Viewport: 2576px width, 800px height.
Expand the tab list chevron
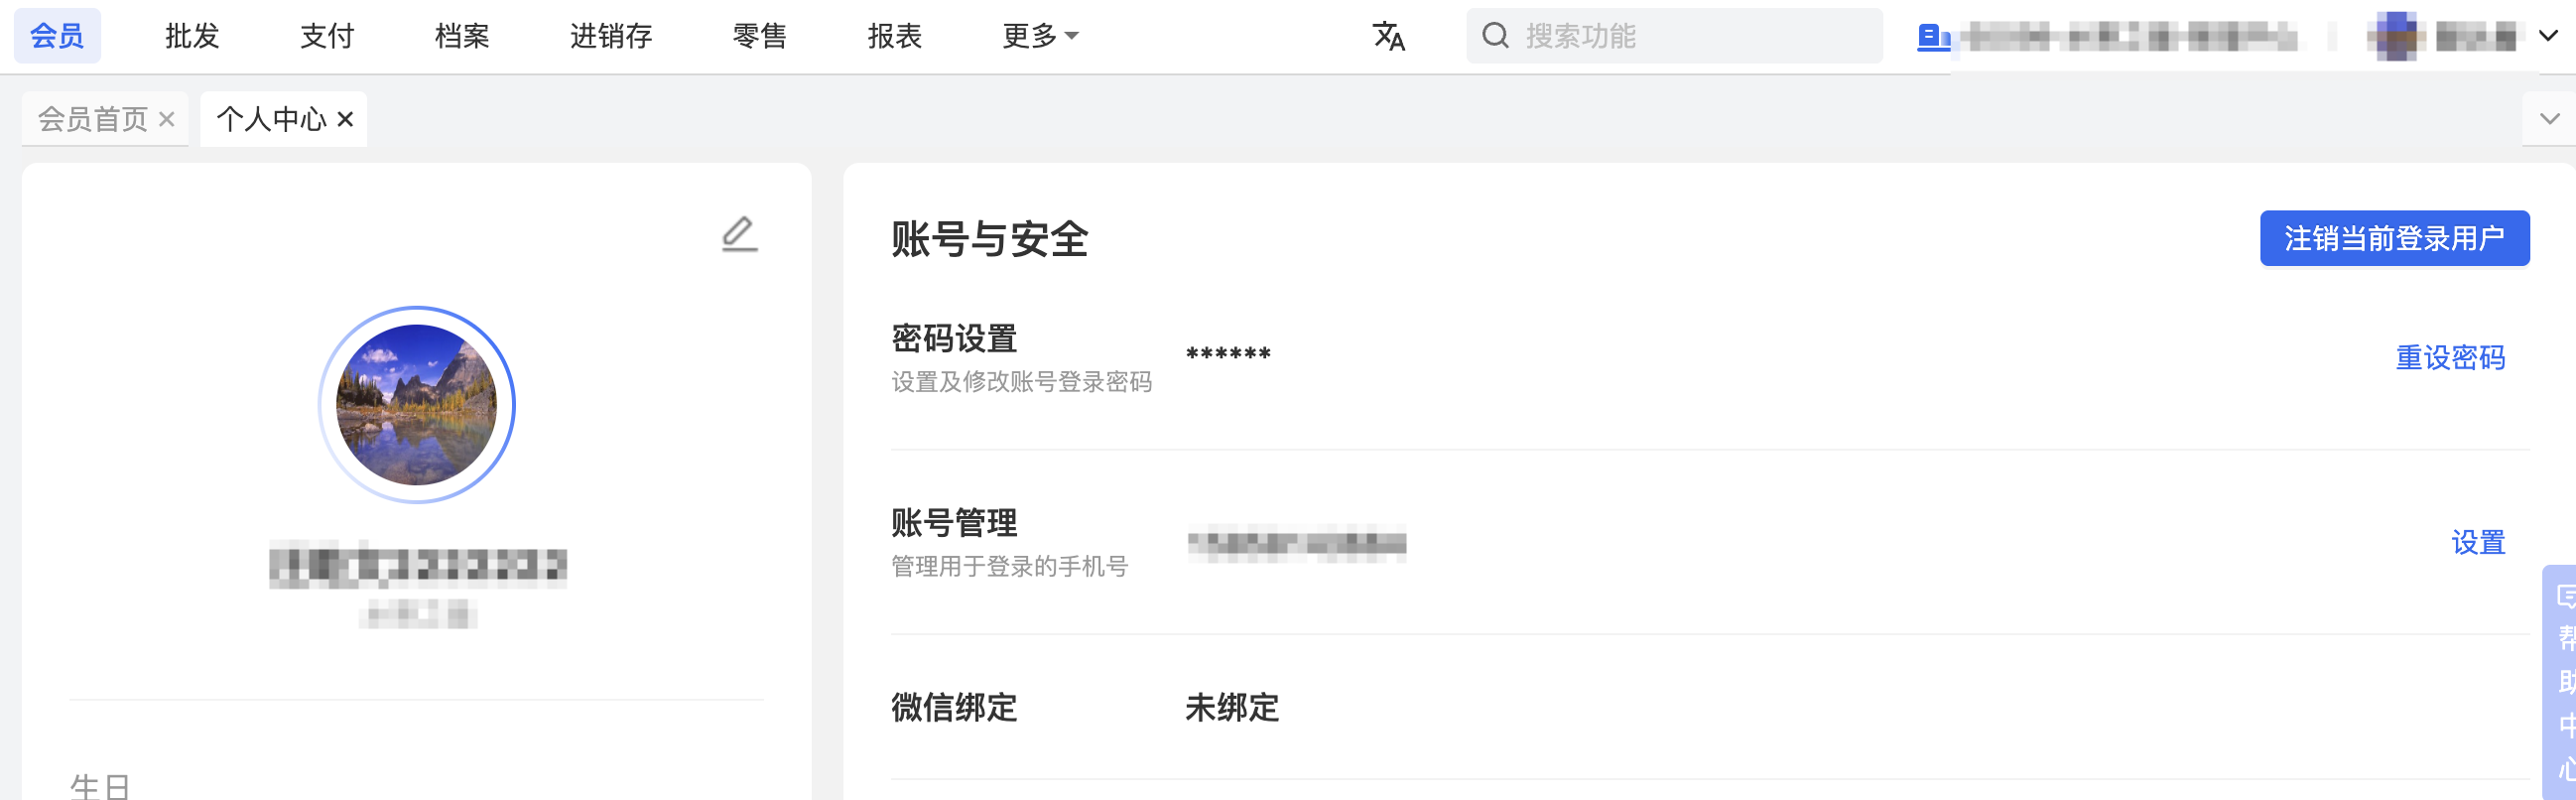[x=2550, y=119]
